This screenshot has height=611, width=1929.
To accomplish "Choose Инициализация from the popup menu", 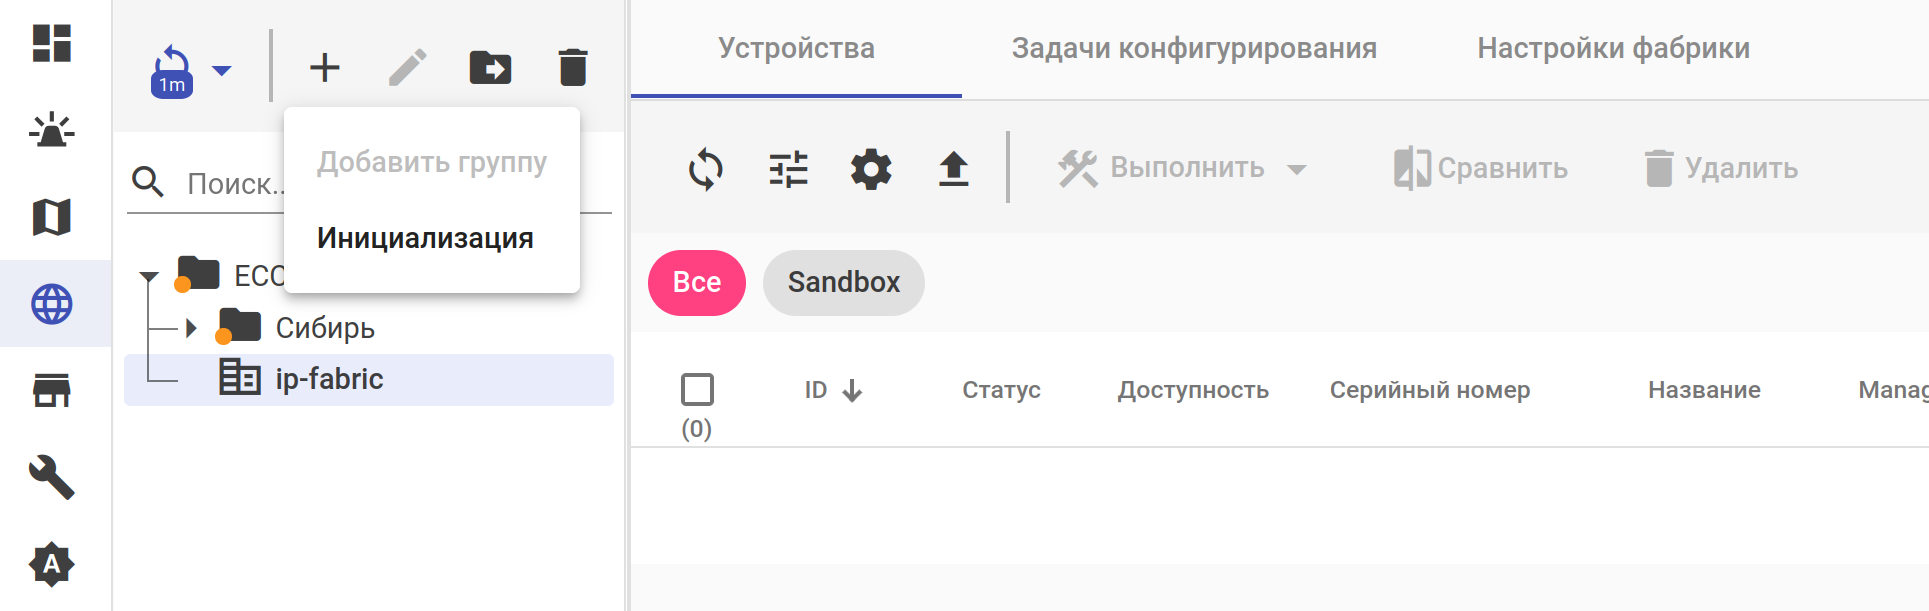I will (425, 238).
